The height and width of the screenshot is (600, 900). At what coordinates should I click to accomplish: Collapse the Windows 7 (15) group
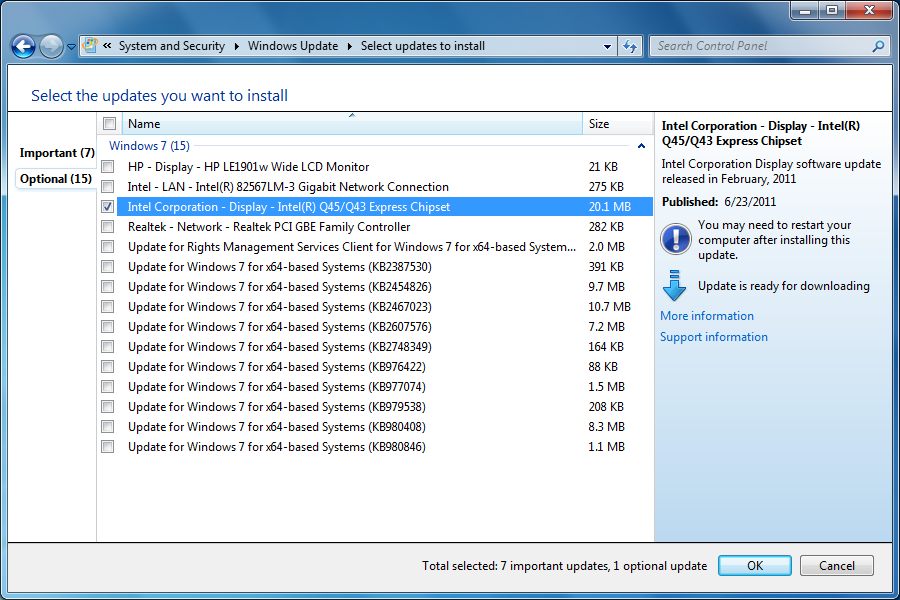pos(641,146)
